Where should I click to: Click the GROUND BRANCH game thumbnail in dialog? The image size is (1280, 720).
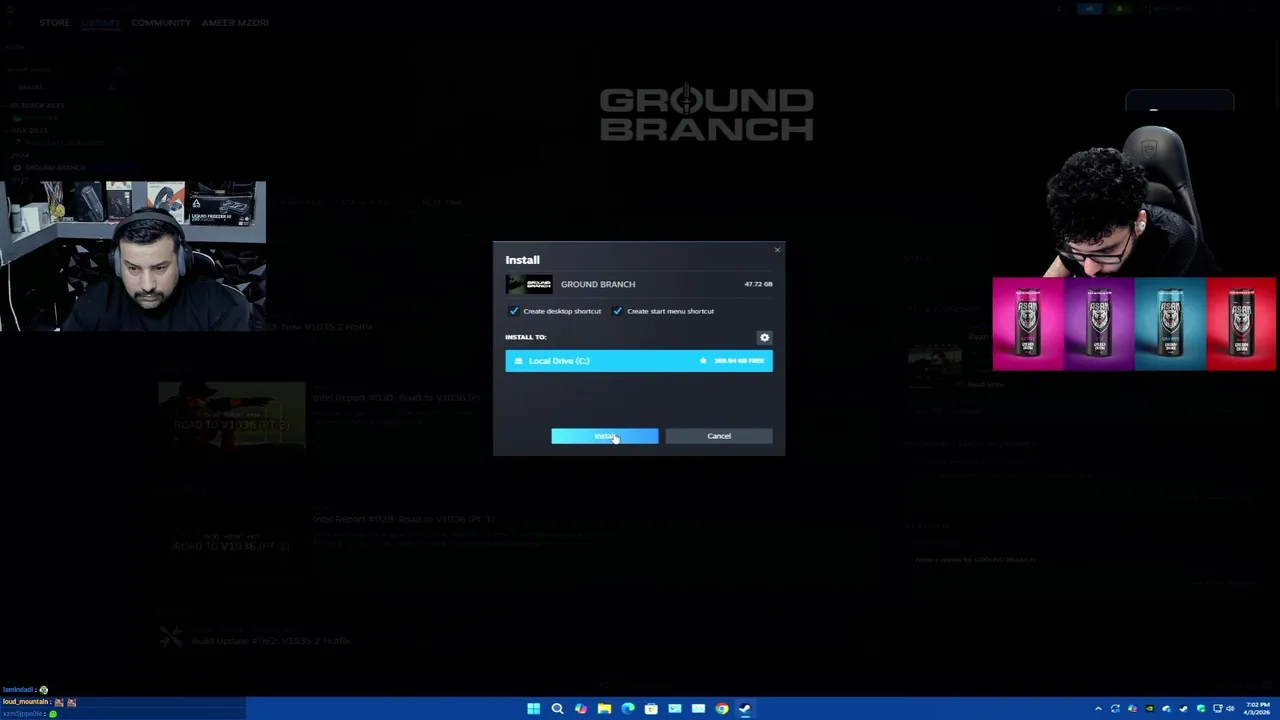[528, 284]
